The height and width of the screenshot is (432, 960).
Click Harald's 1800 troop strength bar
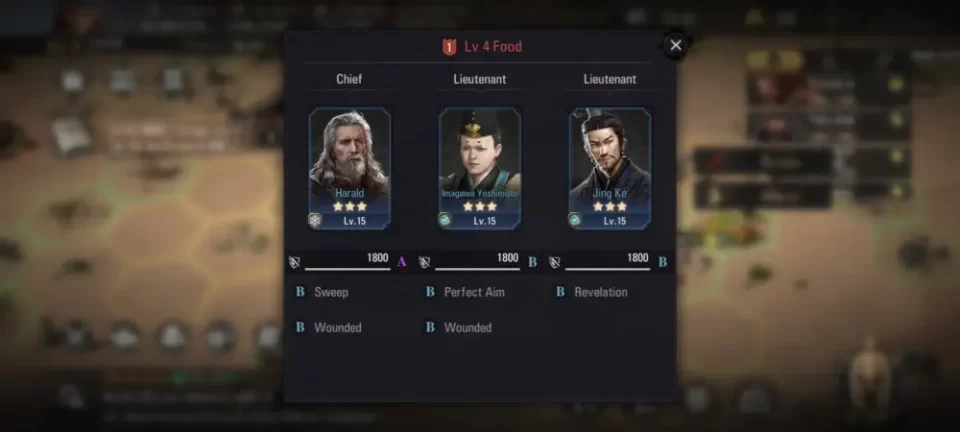[347, 261]
